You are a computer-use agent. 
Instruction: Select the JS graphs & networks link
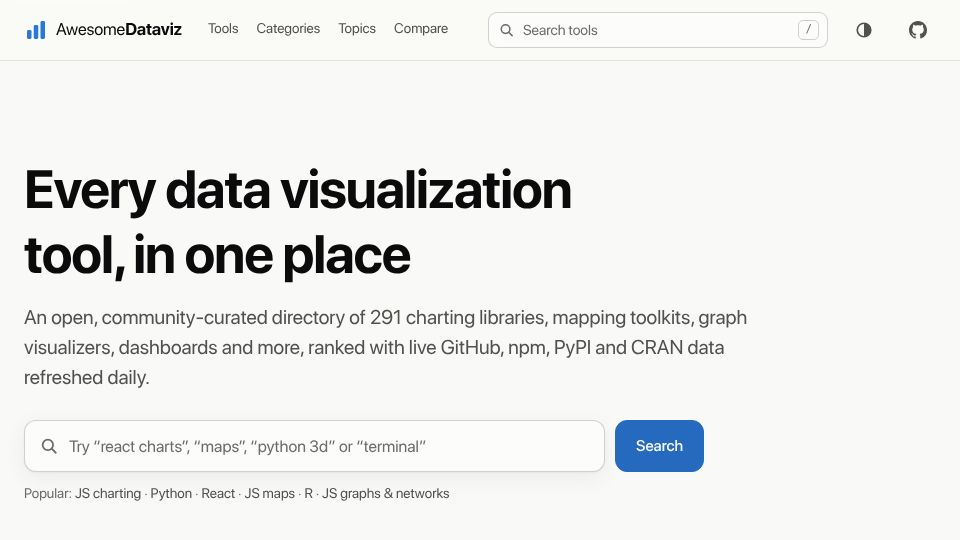[386, 493]
